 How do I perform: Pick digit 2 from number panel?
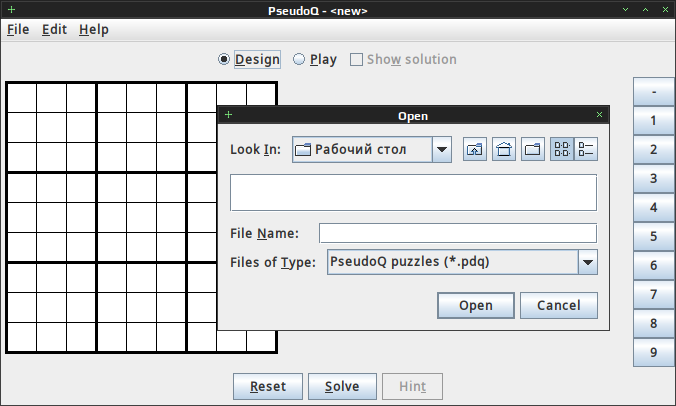point(654,150)
